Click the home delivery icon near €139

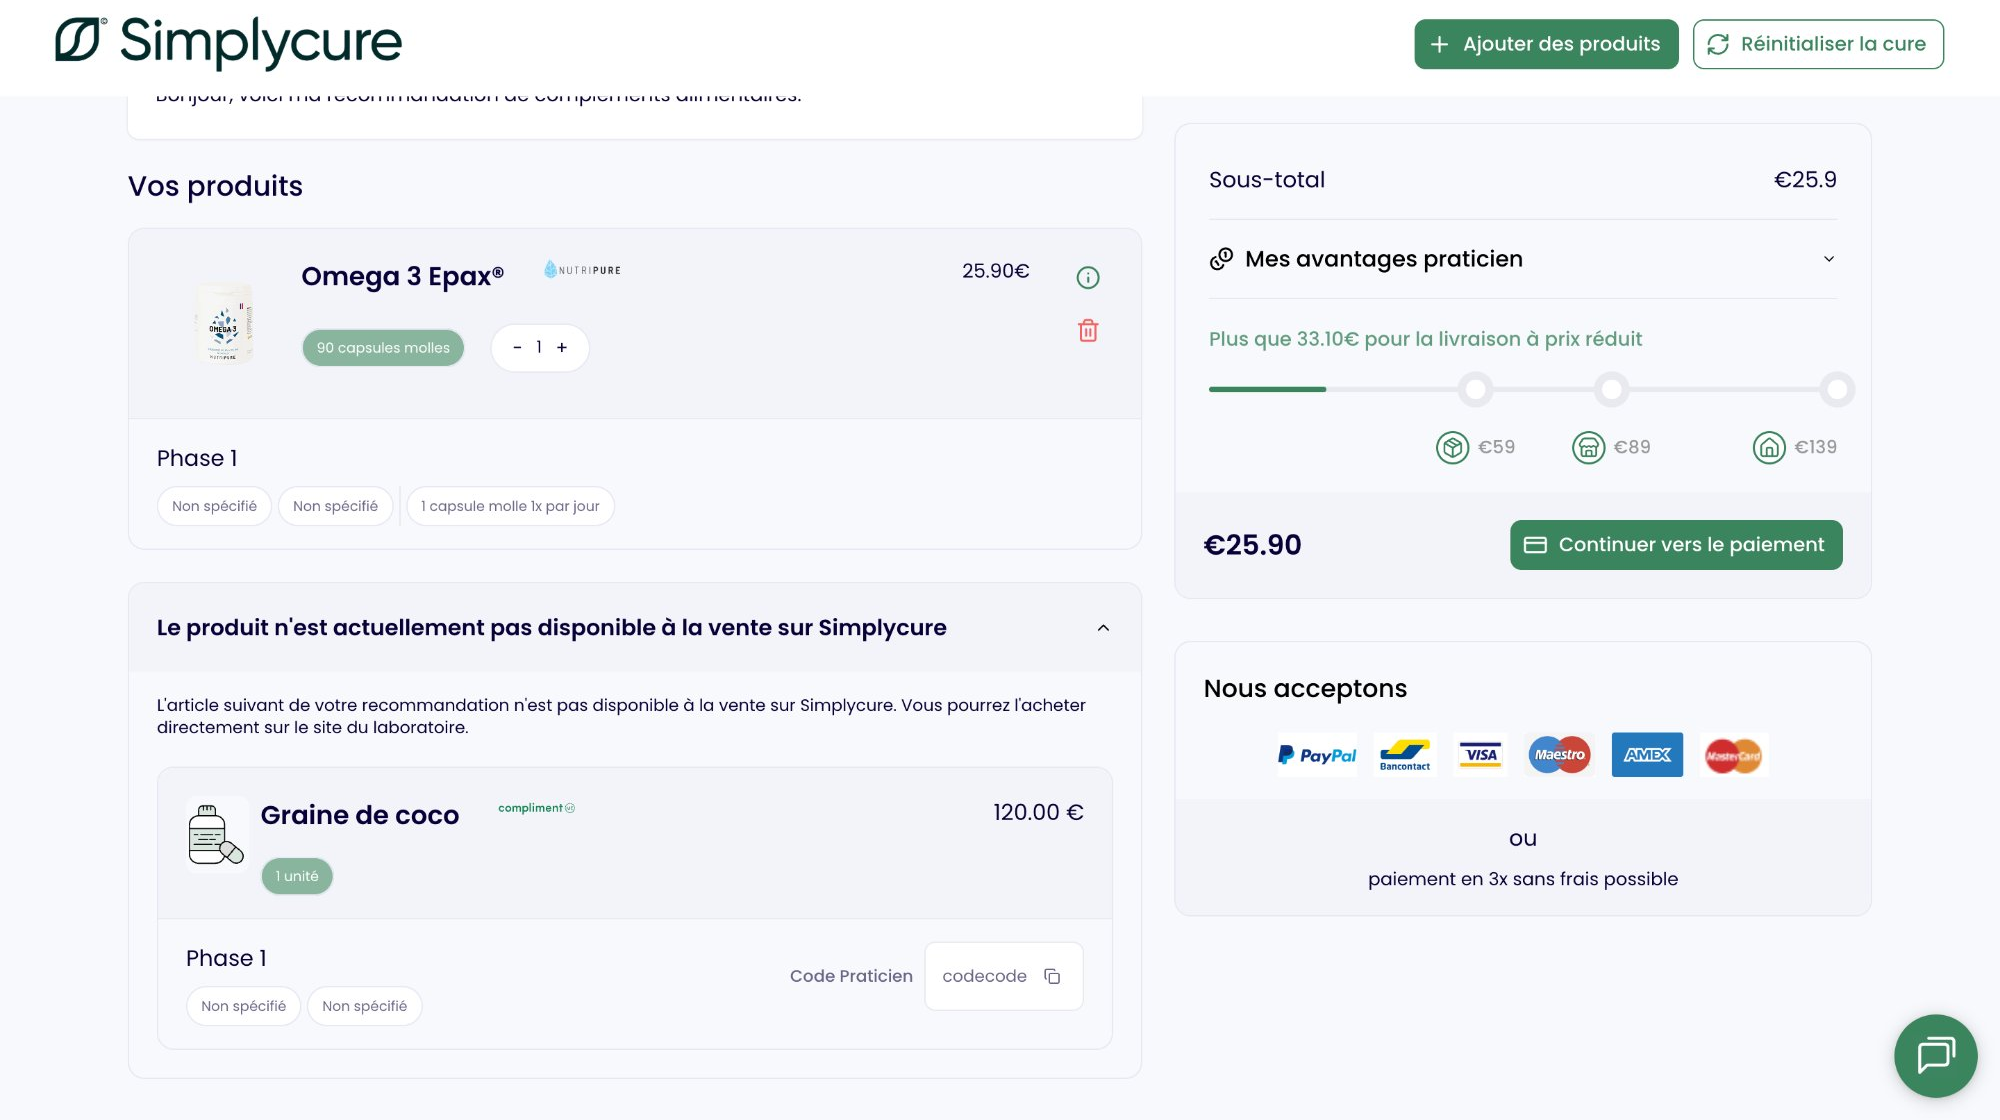1769,447
